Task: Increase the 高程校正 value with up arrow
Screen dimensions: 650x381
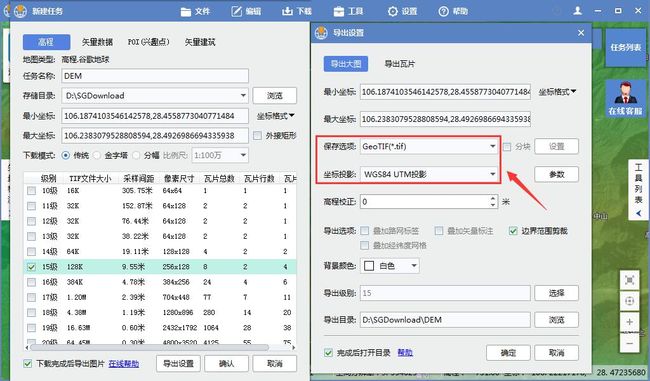Action: 492,199
